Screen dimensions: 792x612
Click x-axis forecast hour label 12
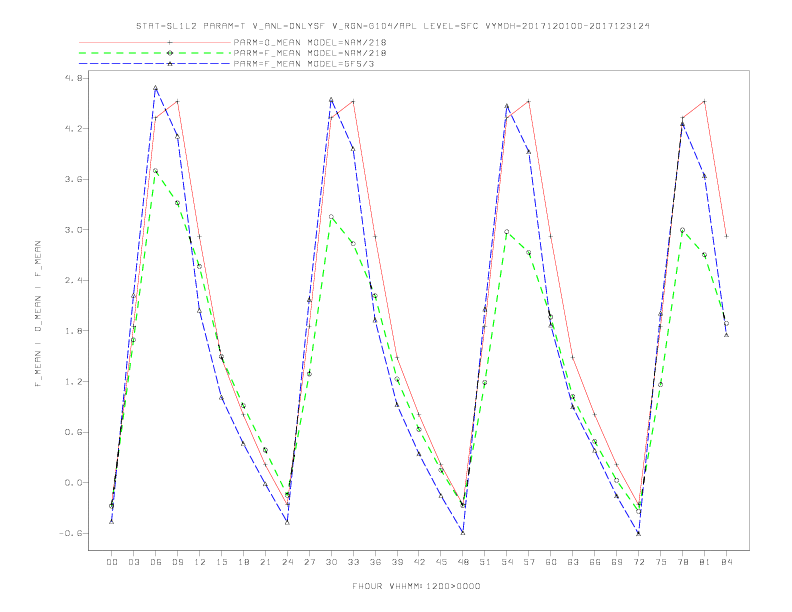(x=200, y=562)
